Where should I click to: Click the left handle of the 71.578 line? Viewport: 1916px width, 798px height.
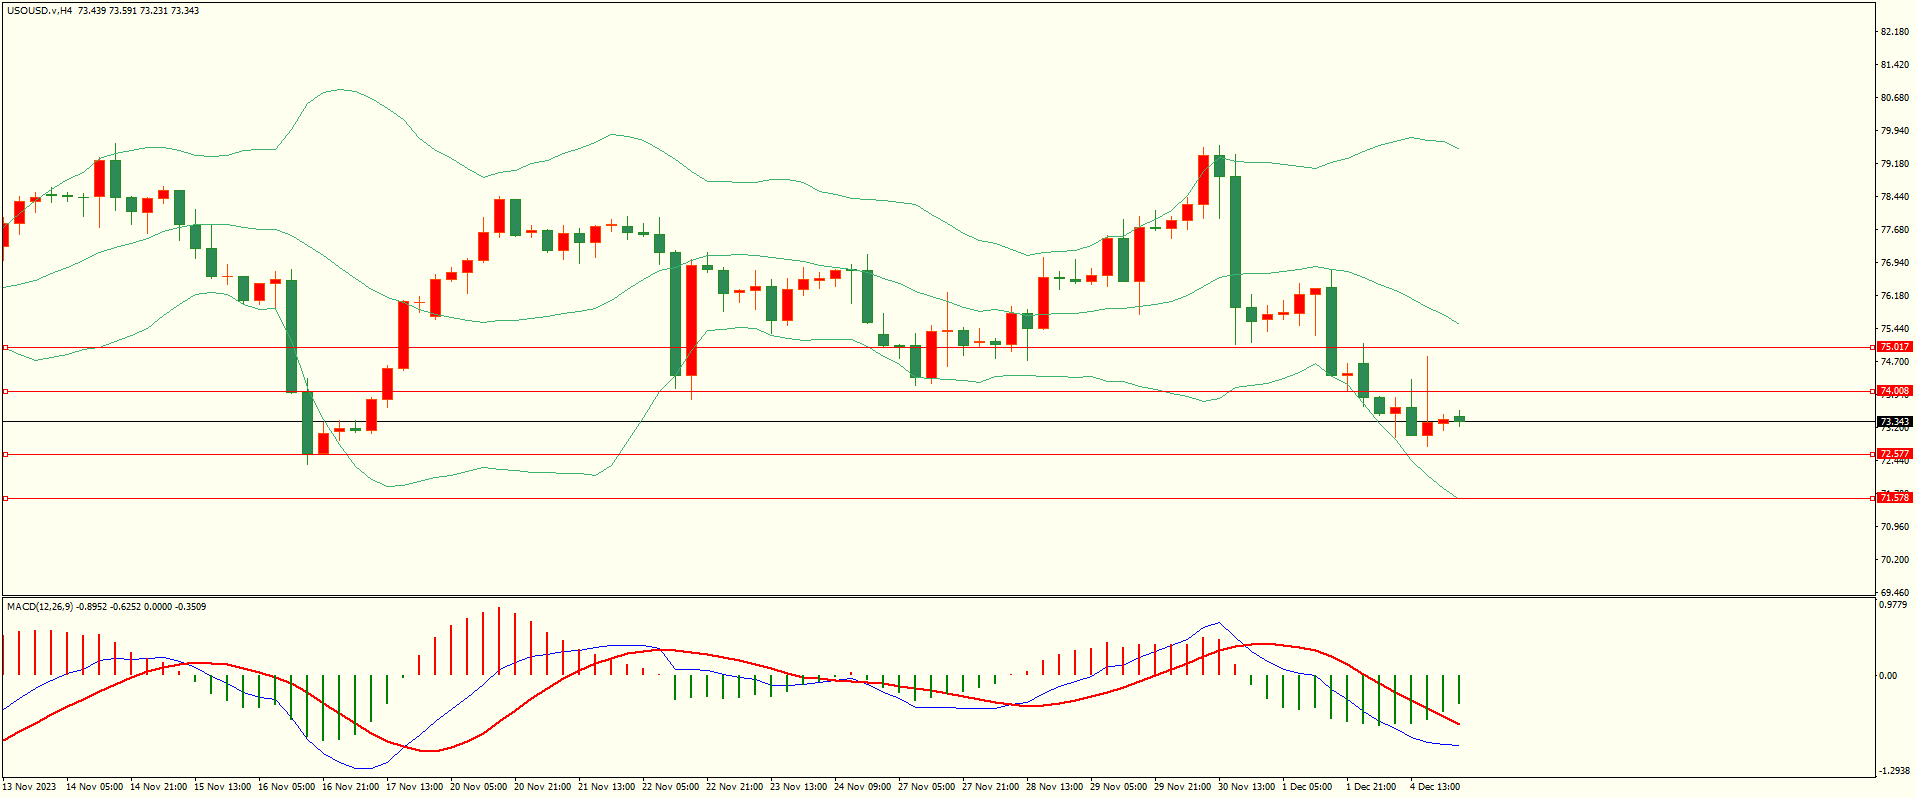[5, 498]
